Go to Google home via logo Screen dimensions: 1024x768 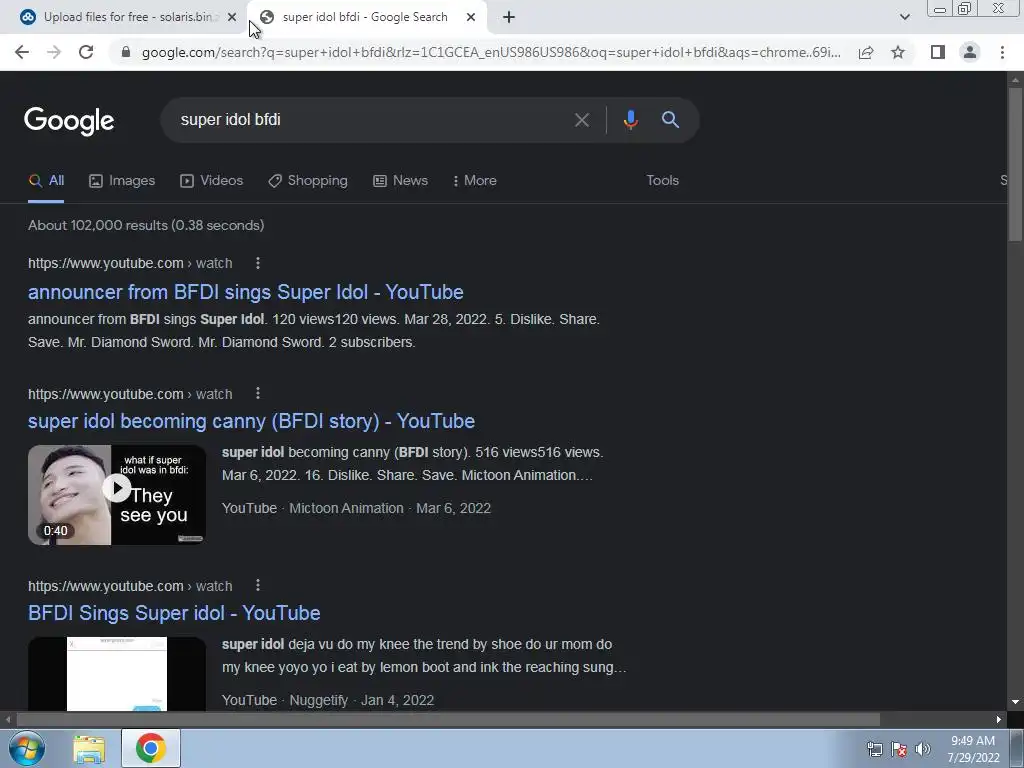pyautogui.click(x=69, y=121)
